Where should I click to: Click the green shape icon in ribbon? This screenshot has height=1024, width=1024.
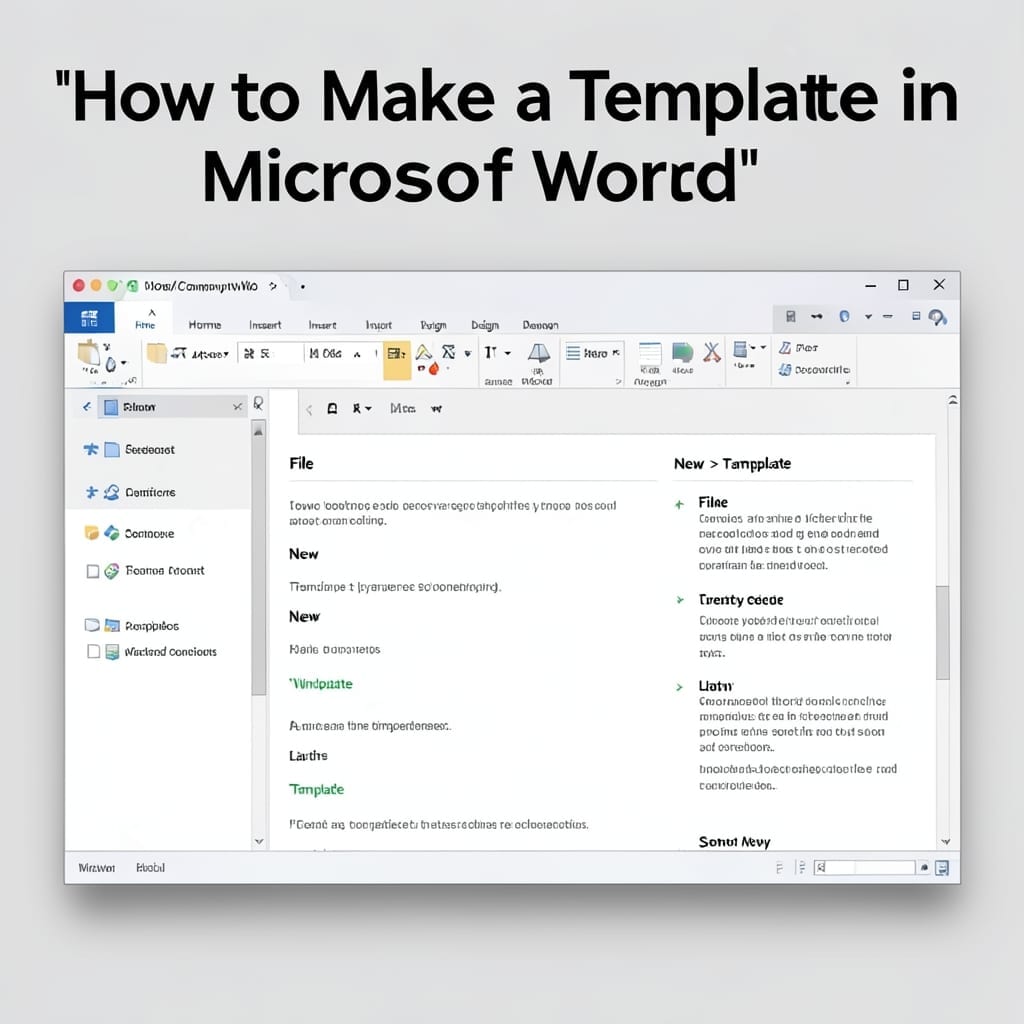pos(682,353)
